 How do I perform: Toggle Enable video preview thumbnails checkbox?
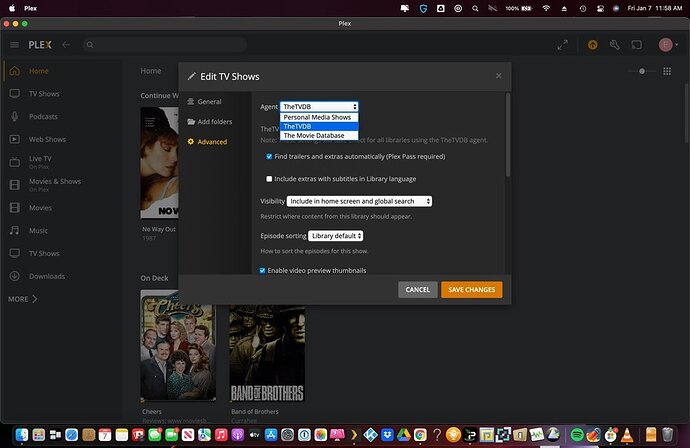[x=262, y=271]
